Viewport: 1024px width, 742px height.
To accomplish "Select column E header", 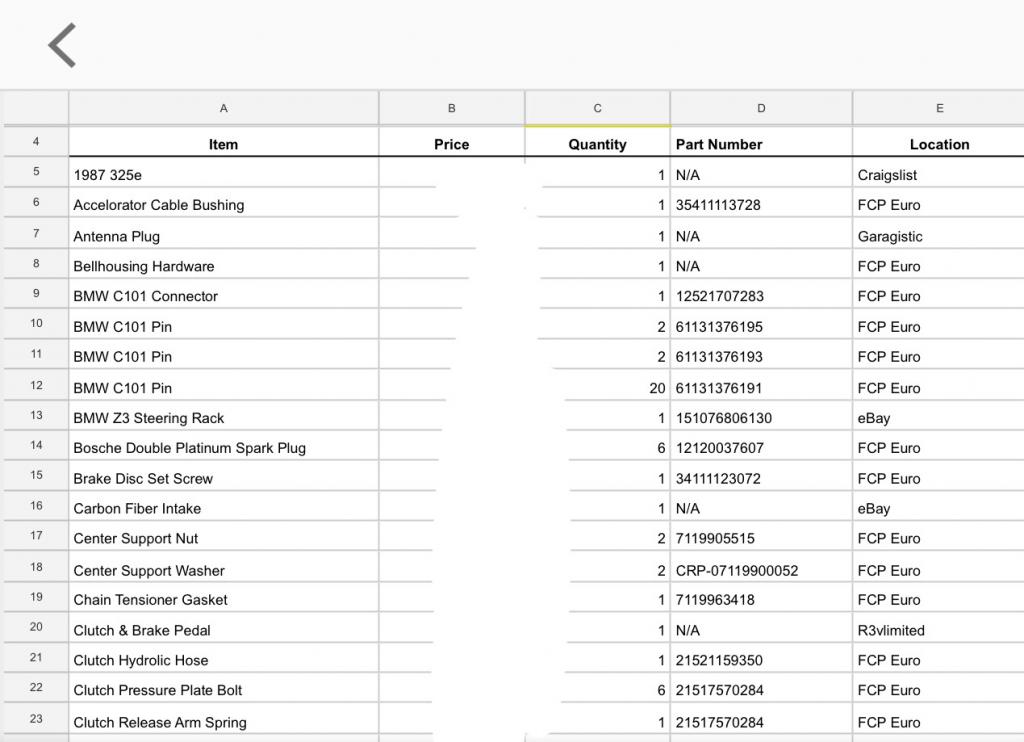I will pos(938,108).
